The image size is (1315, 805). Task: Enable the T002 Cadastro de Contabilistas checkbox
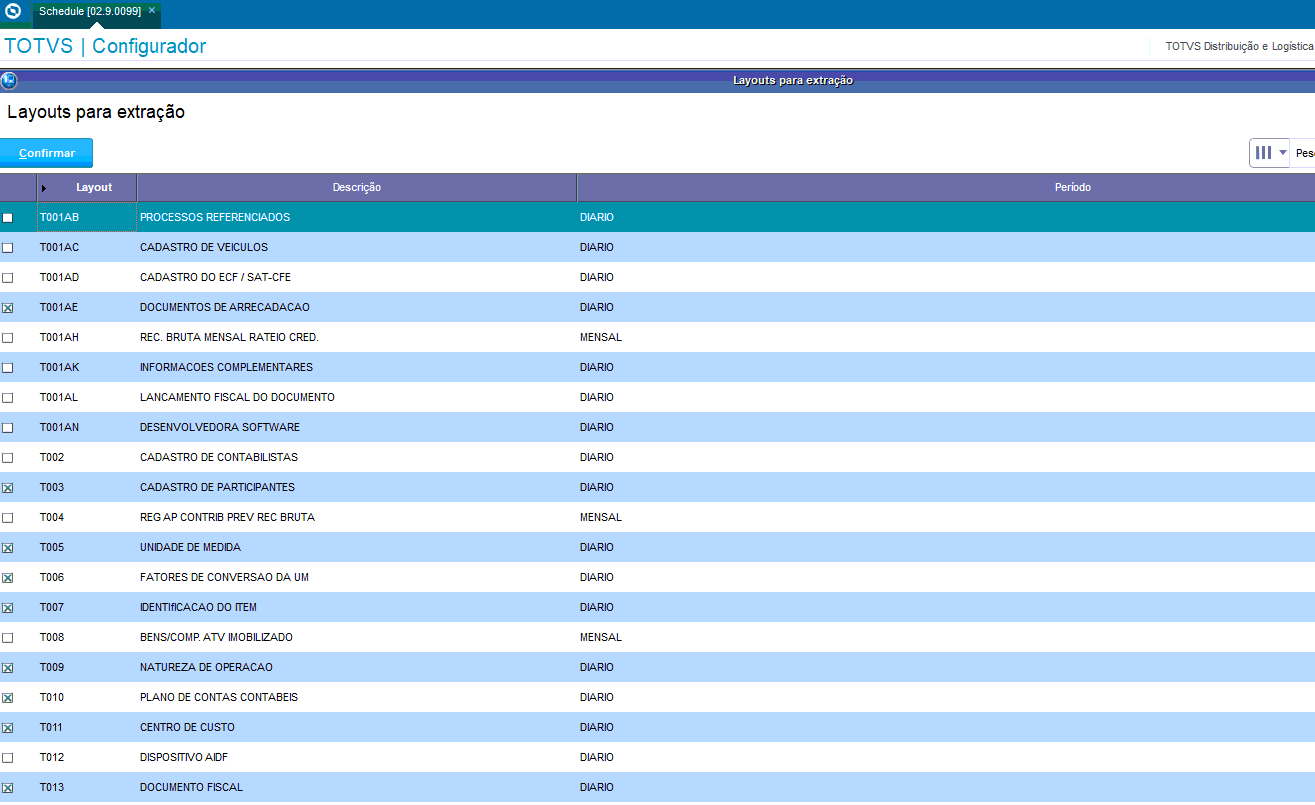[x=8, y=458]
